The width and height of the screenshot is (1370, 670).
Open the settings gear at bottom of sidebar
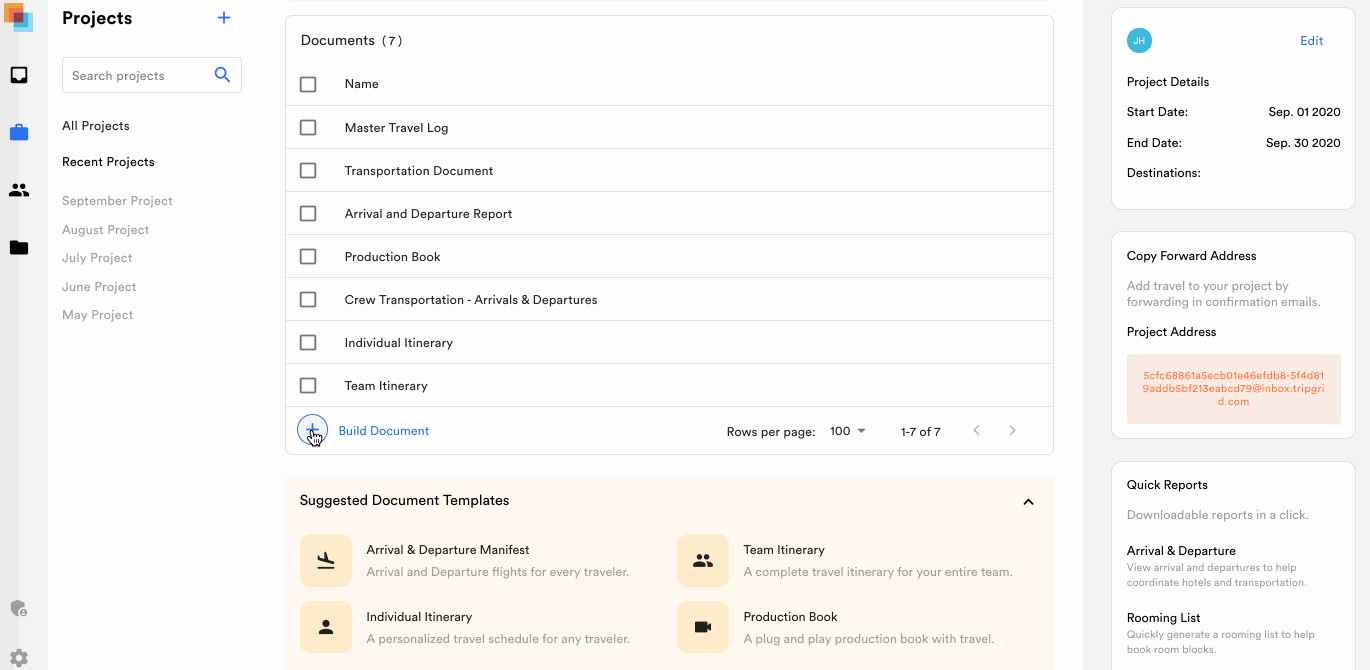click(x=18, y=655)
